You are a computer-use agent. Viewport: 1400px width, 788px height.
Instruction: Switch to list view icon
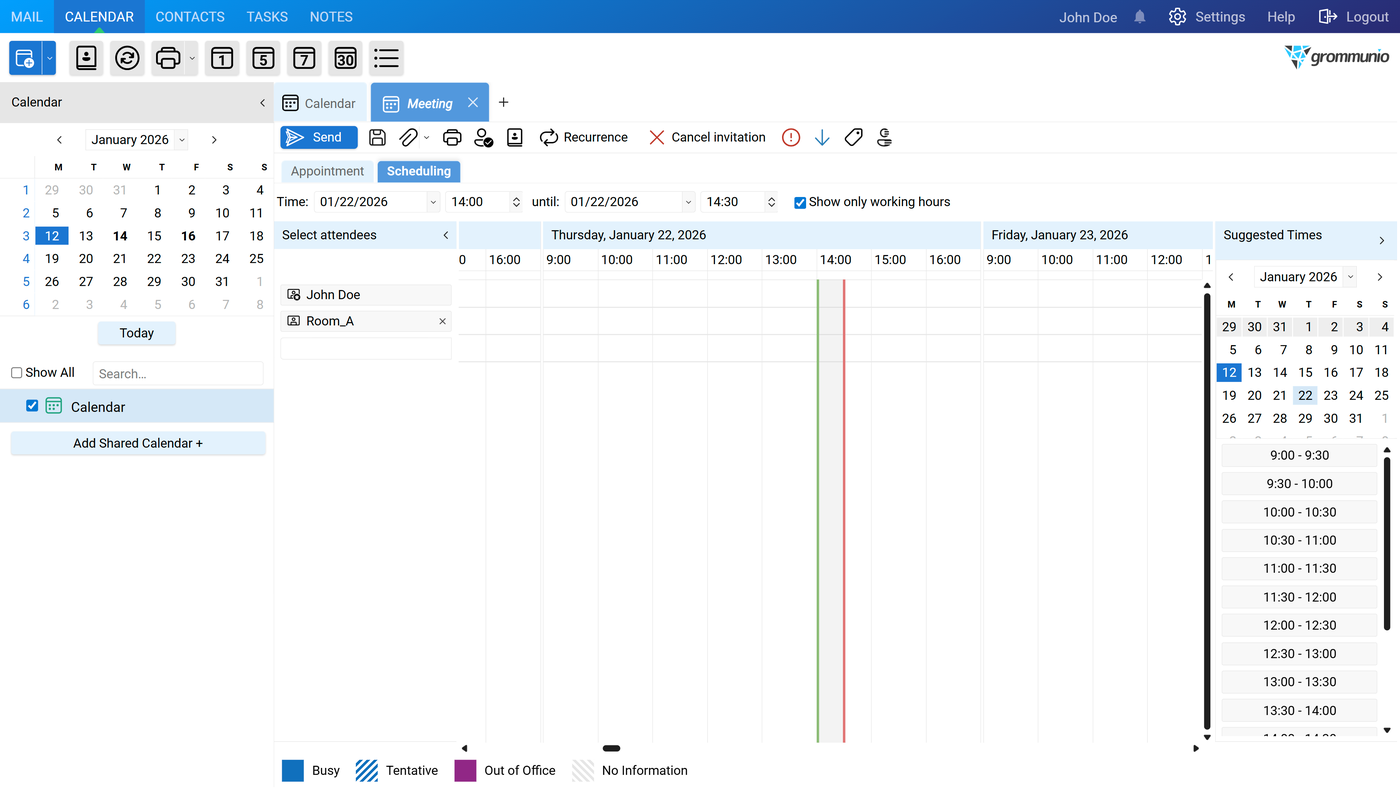click(x=386, y=58)
